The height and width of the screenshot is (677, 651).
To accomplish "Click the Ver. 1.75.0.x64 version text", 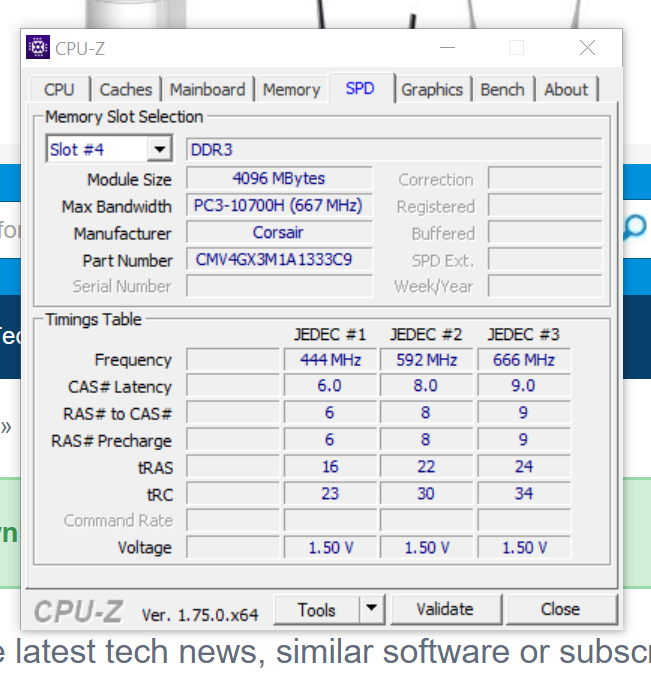I will pyautogui.click(x=200, y=614).
